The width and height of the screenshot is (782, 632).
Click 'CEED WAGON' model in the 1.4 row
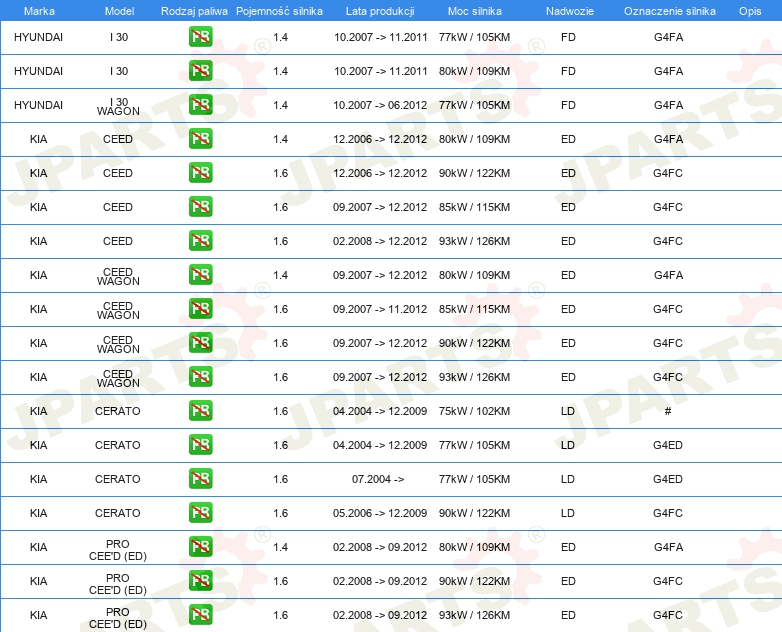[118, 276]
